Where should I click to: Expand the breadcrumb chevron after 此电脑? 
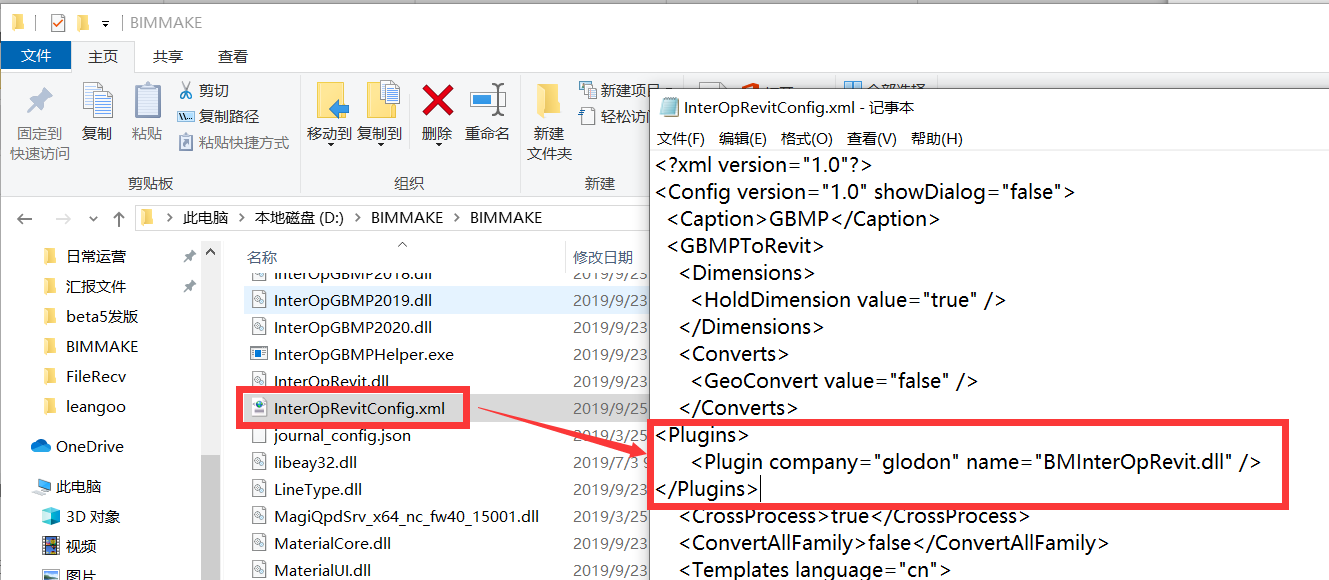click(240, 218)
